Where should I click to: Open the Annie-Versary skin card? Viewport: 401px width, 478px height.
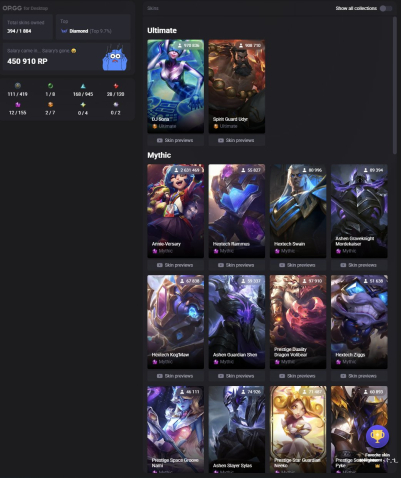[175, 211]
